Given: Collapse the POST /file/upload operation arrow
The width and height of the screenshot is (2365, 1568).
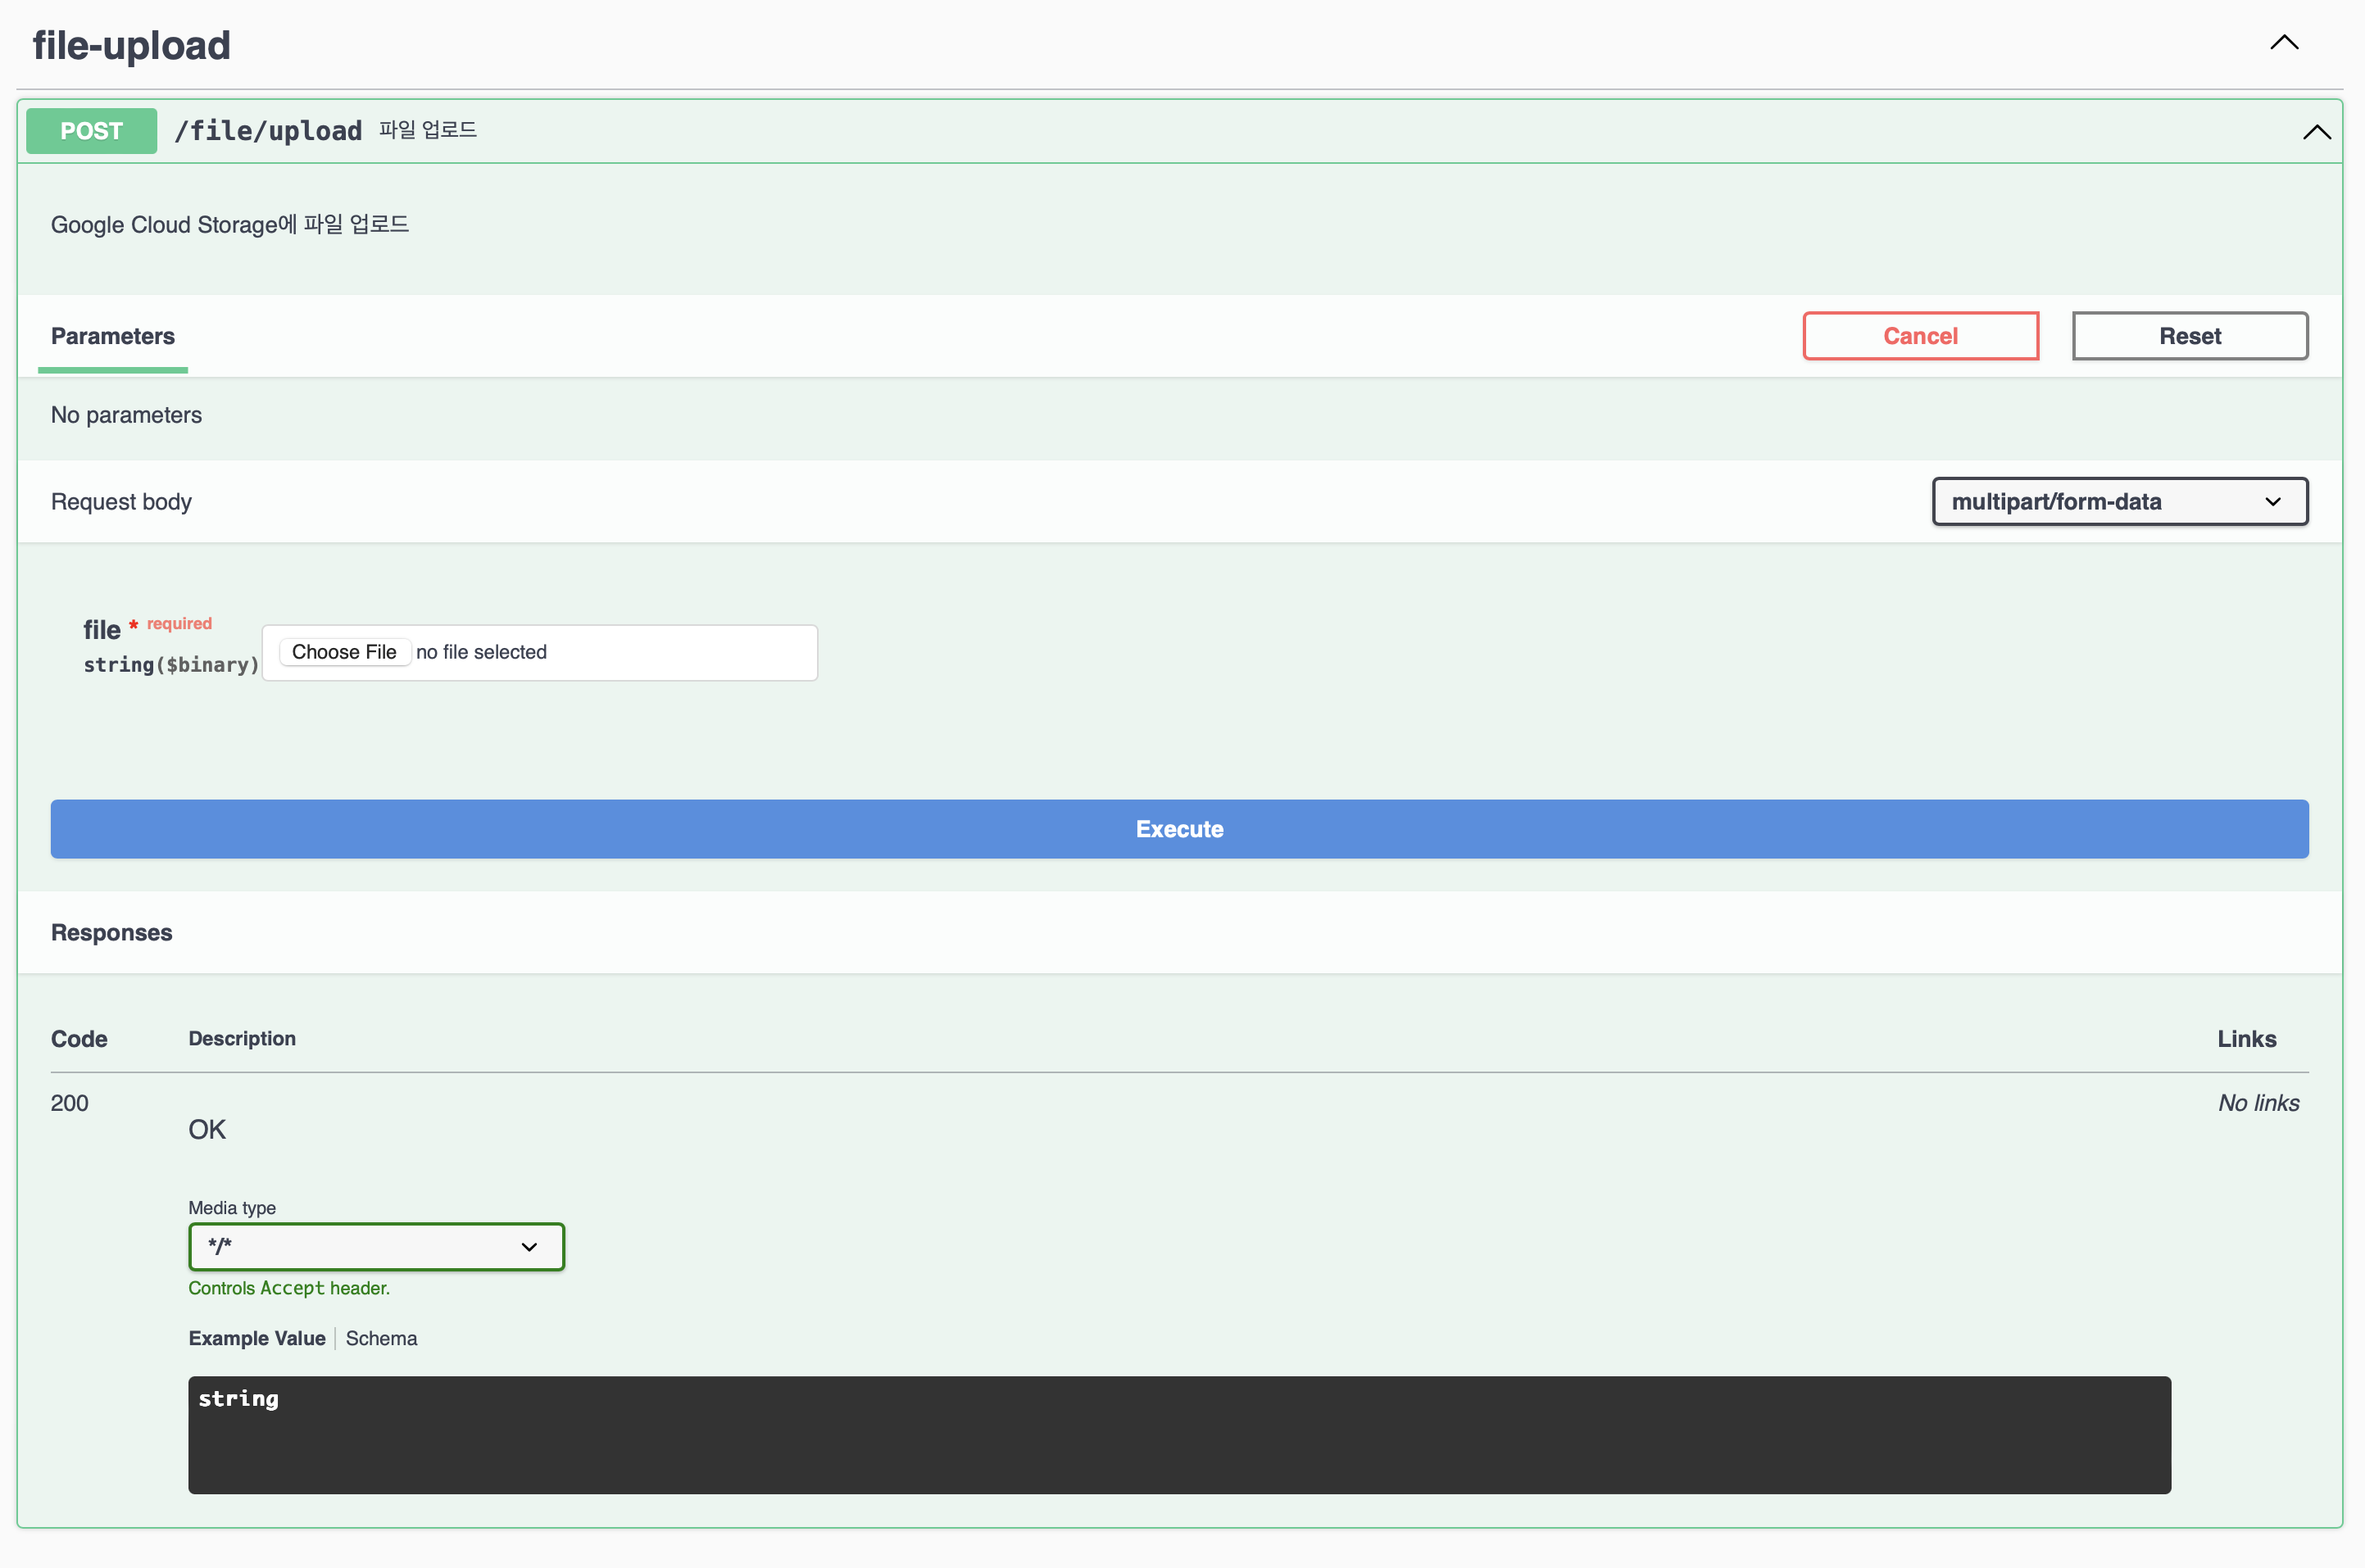Looking at the screenshot, I should click(x=2315, y=132).
